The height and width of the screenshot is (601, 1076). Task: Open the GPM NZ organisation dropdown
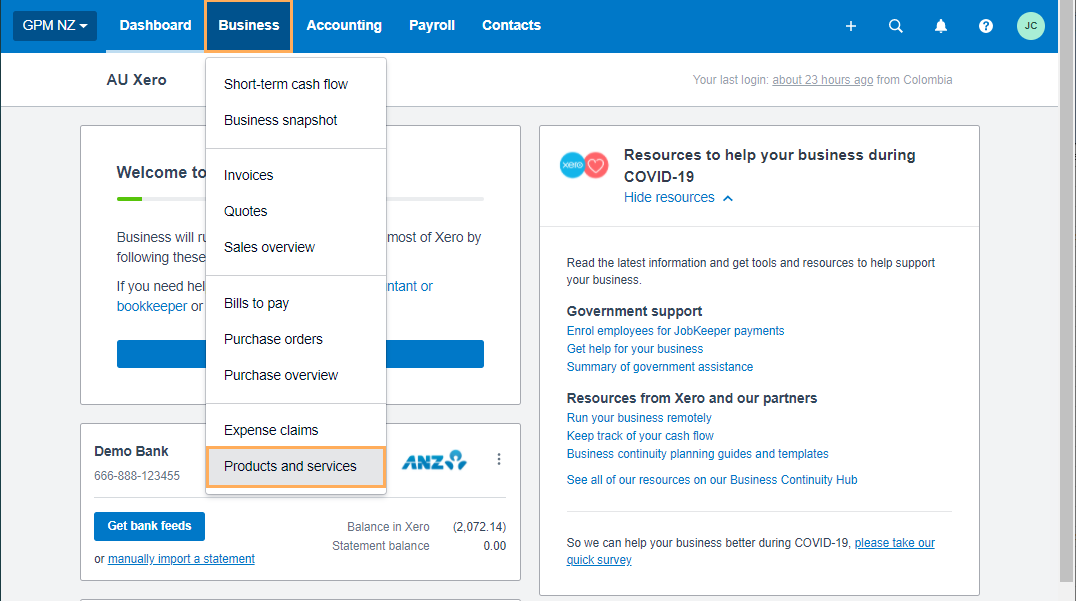pyautogui.click(x=54, y=25)
